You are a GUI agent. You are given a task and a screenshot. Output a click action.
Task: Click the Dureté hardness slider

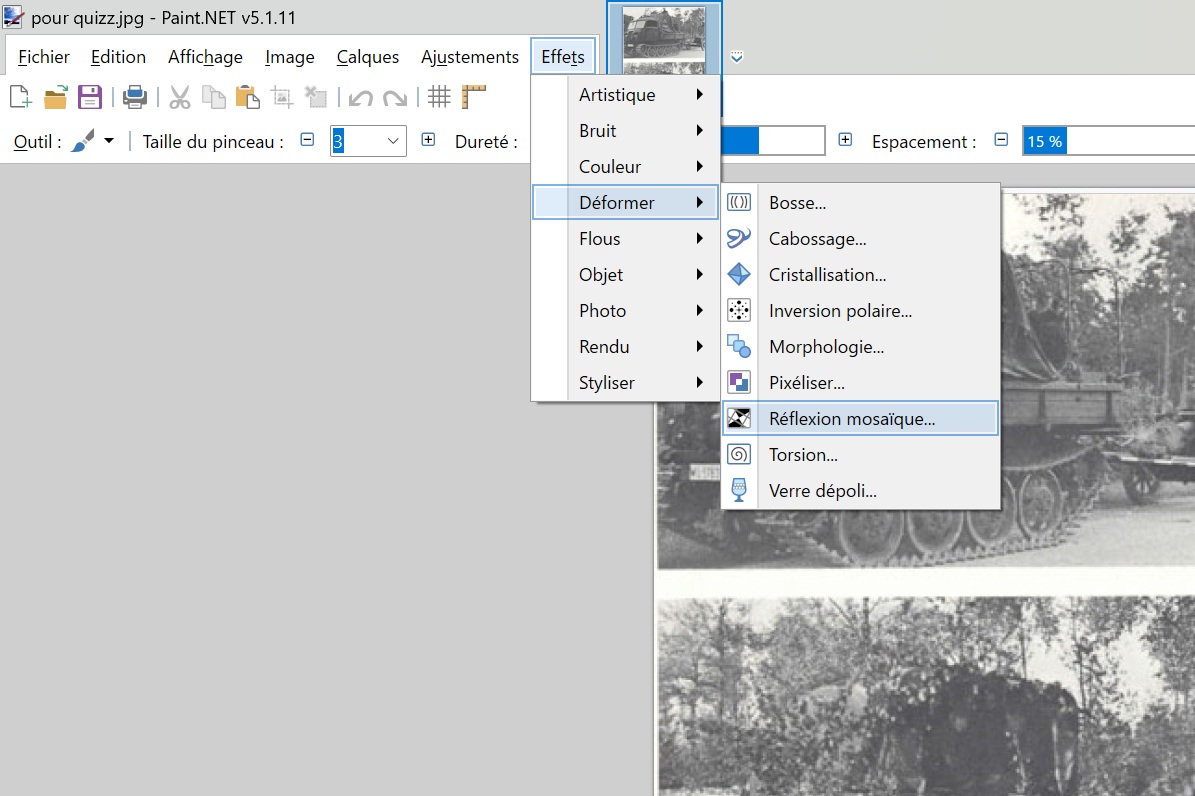tap(772, 140)
